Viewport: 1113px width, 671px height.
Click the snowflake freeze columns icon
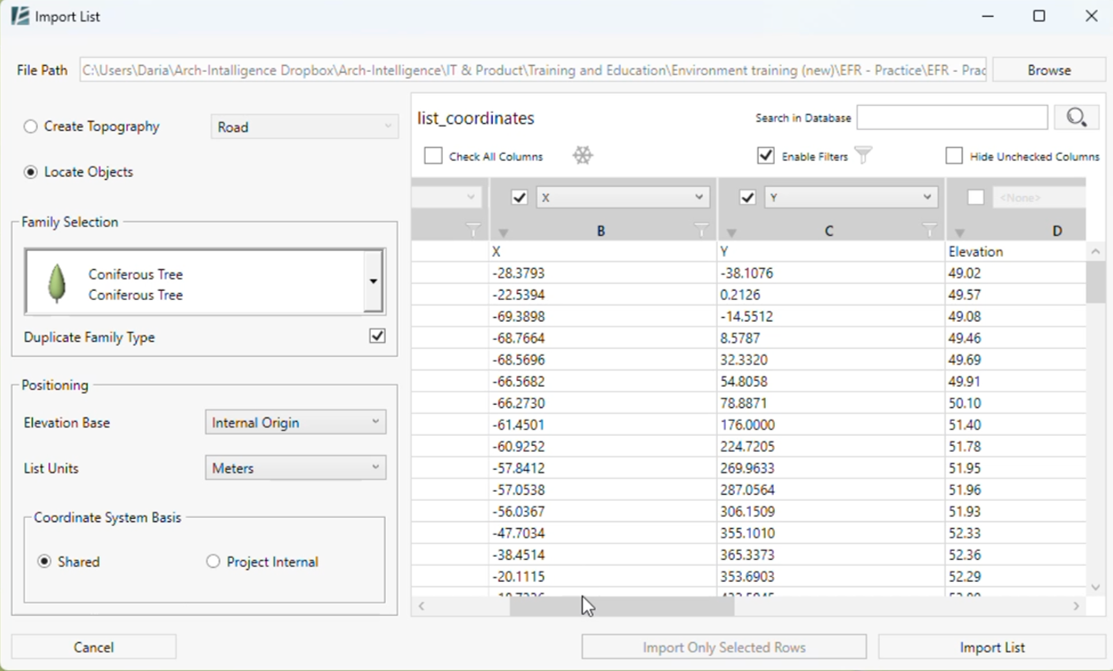point(583,155)
